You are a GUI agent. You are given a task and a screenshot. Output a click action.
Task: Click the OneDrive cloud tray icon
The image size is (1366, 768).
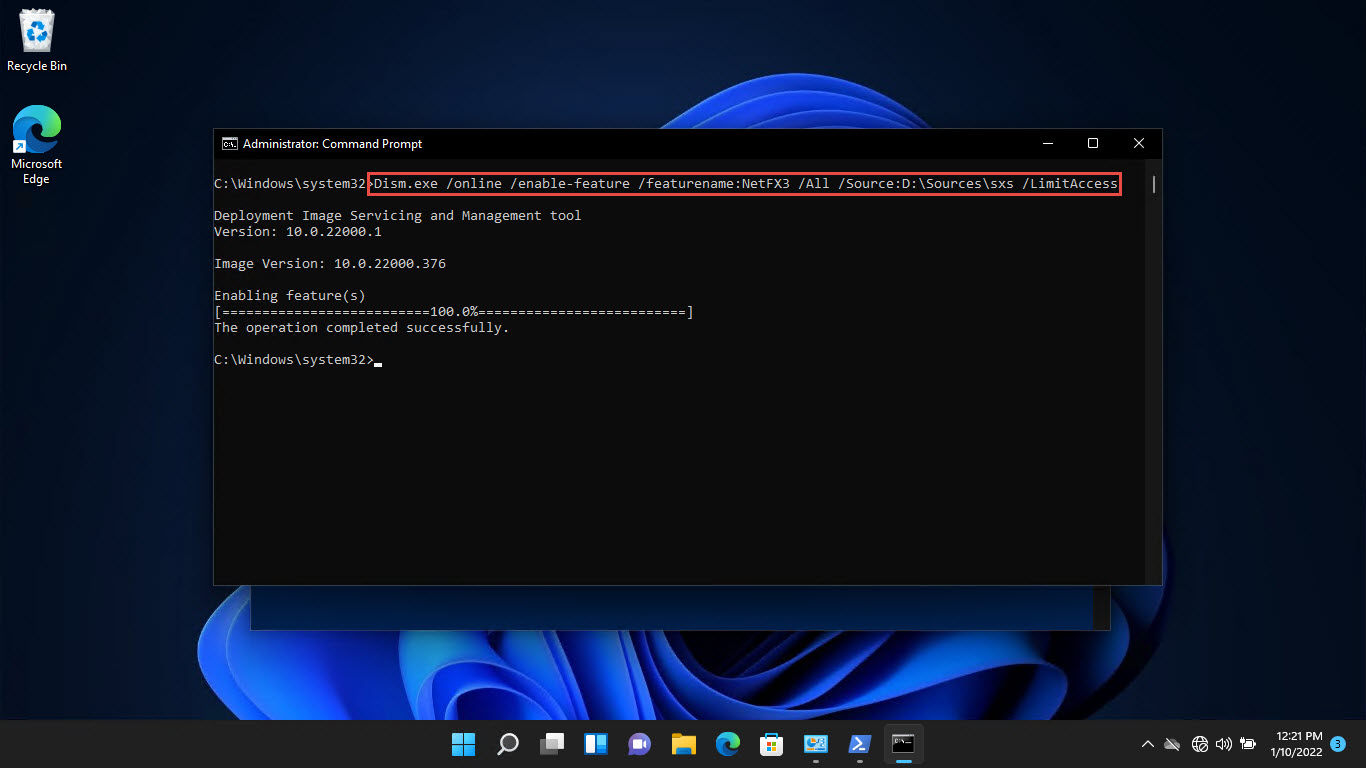(x=1172, y=744)
